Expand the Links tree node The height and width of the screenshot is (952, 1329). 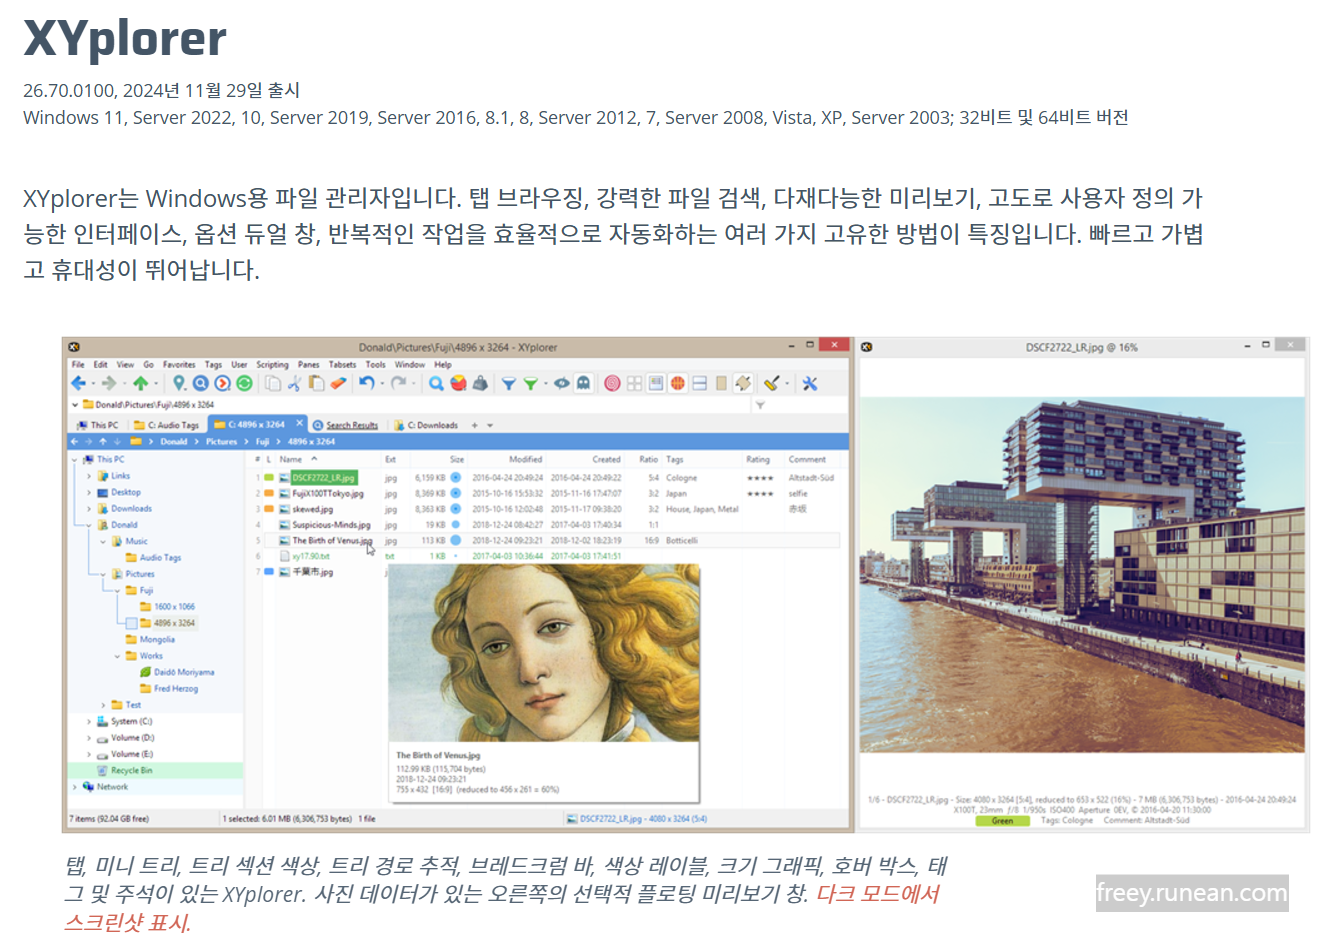pyautogui.click(x=89, y=476)
